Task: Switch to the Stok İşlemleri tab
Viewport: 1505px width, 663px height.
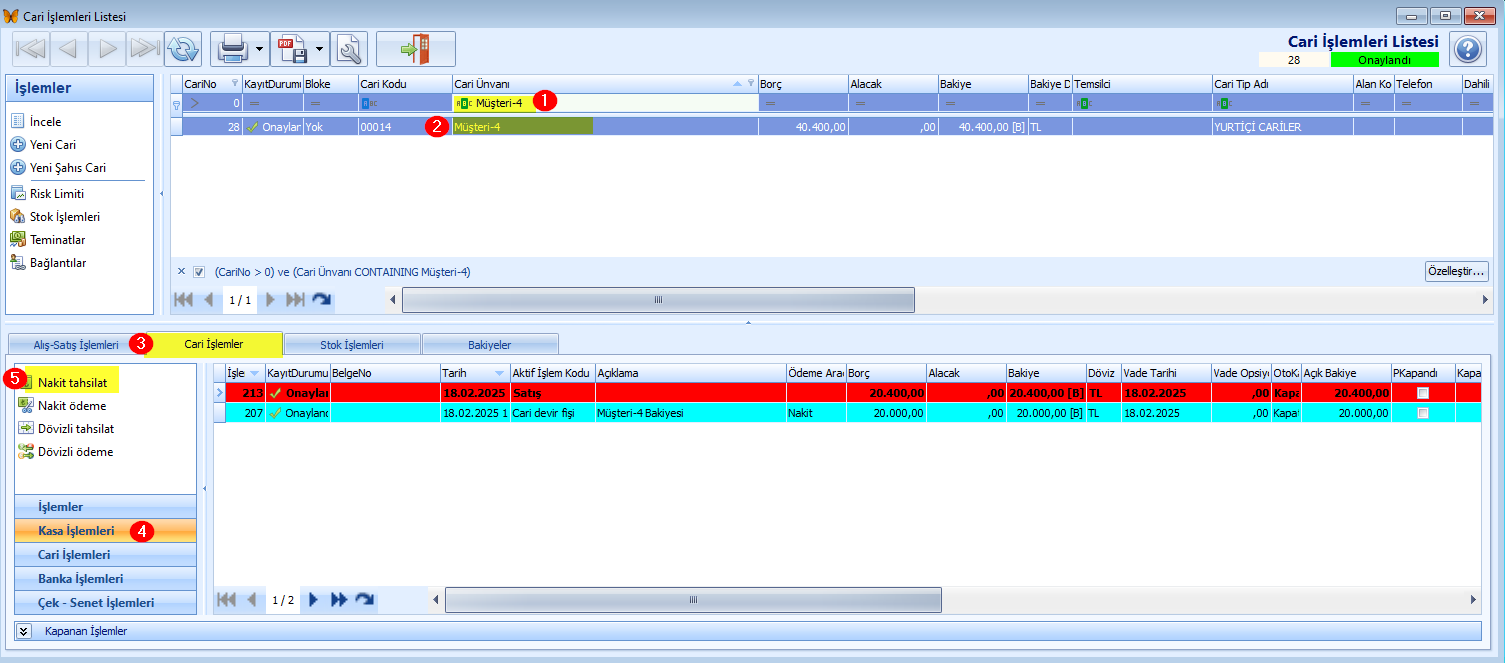Action: click(x=351, y=345)
